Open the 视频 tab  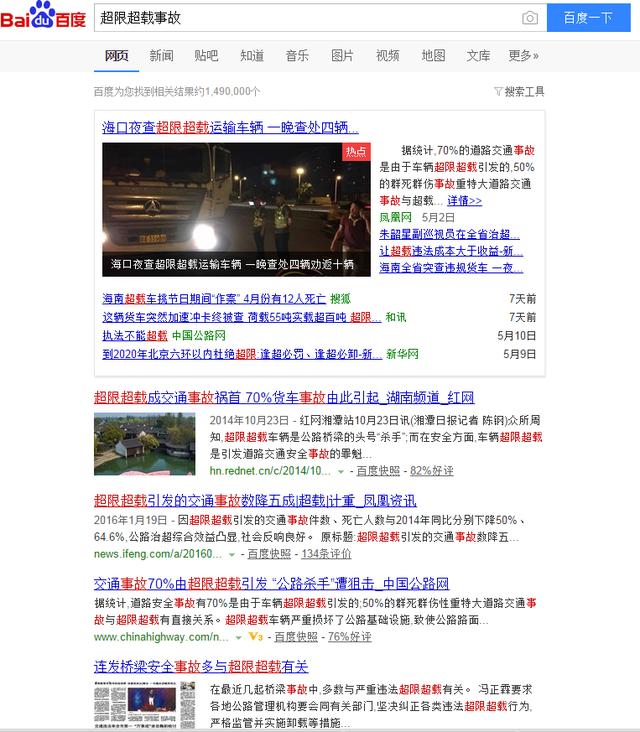387,56
